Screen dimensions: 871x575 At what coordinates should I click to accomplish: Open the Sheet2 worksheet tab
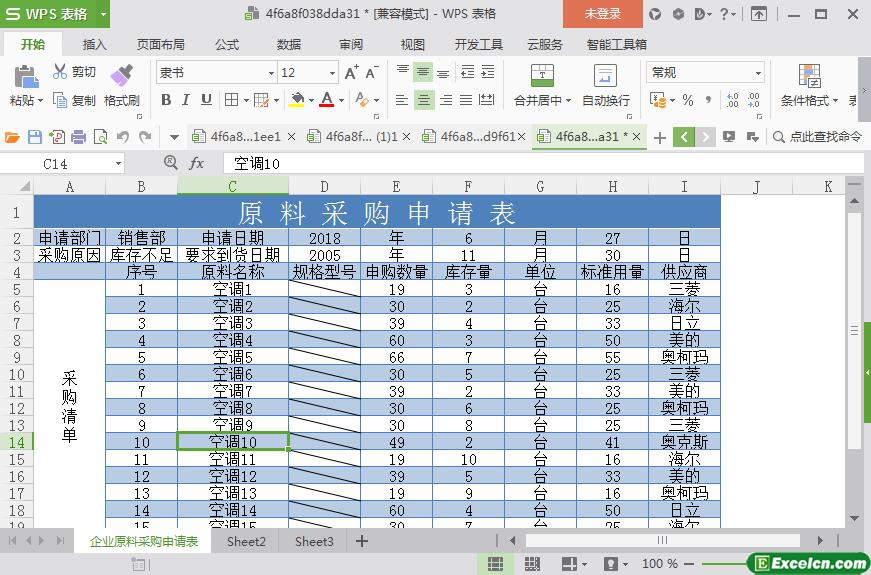tap(246, 541)
